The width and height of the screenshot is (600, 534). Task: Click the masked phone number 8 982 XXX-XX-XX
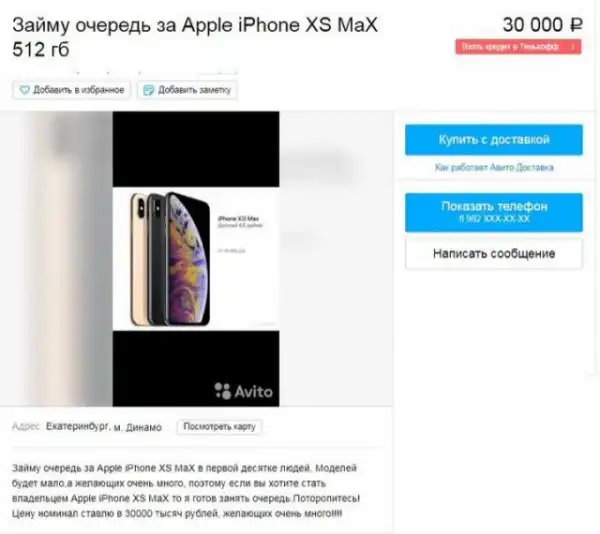tap(494, 219)
